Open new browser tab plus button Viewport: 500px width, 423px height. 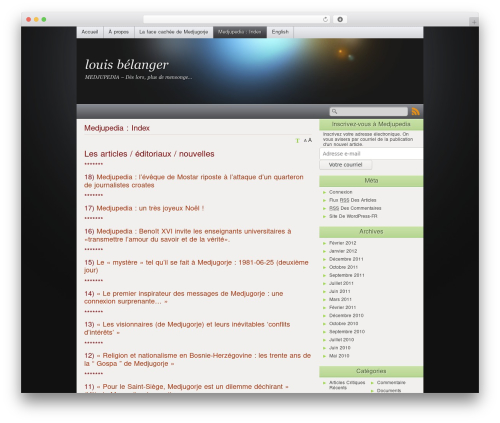[474, 22]
